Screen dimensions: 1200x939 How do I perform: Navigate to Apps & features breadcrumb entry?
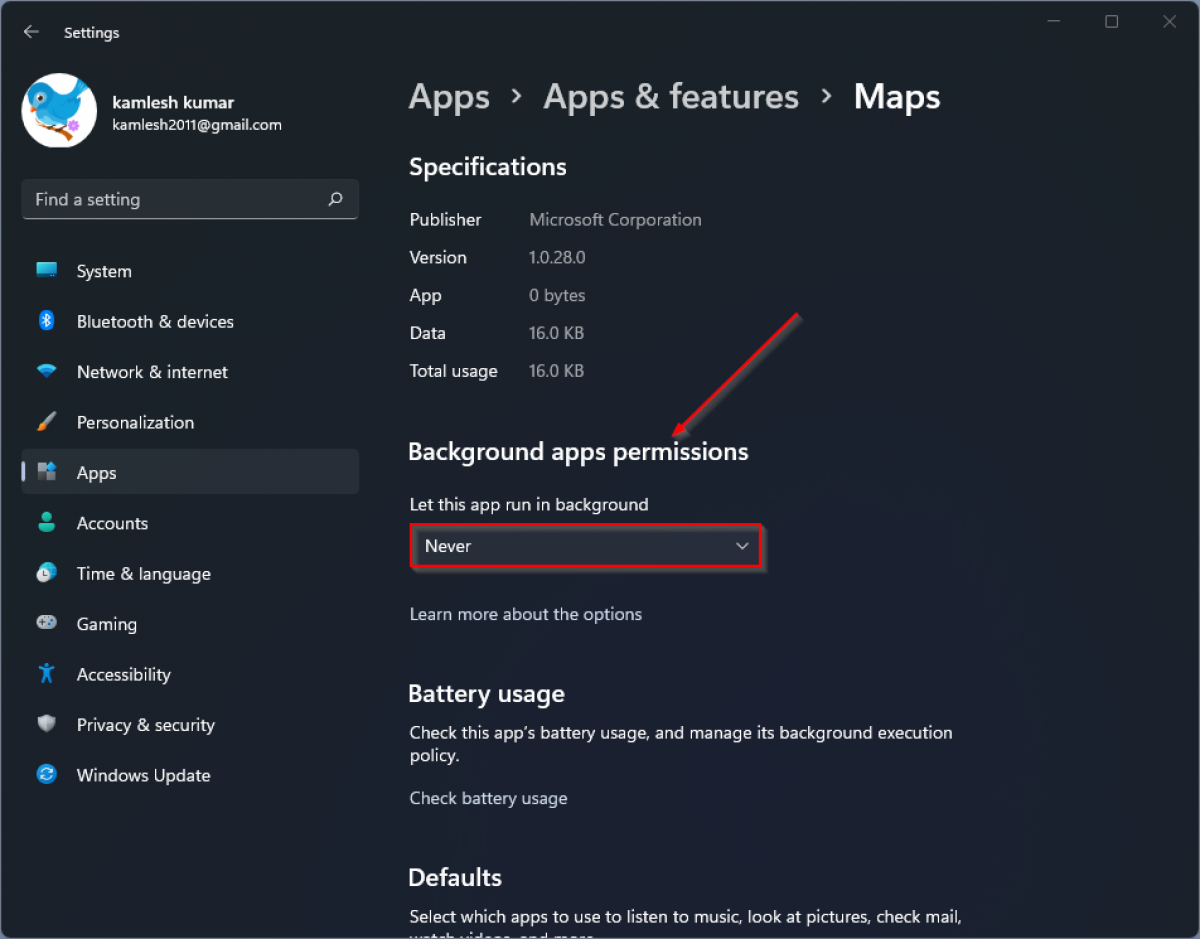[670, 96]
